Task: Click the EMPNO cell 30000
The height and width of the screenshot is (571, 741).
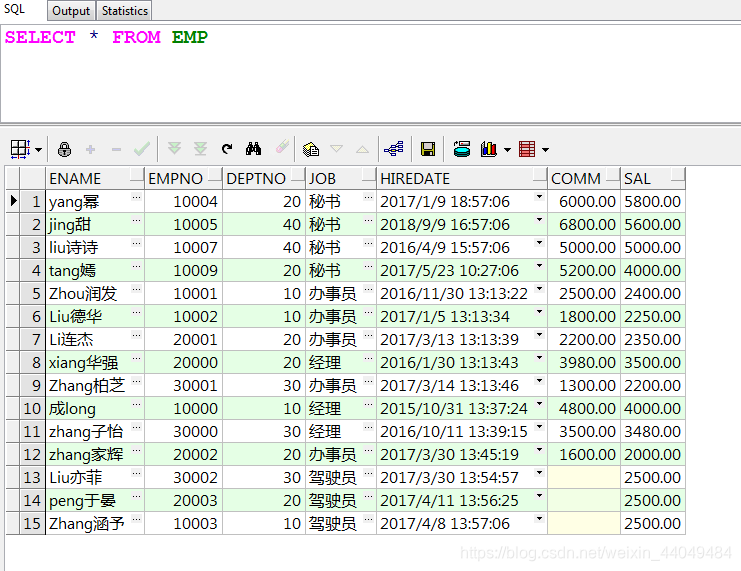Action: [x=183, y=432]
